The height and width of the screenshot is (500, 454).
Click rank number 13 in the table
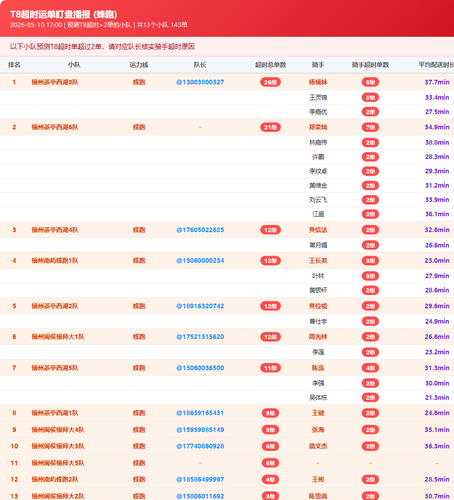click(x=14, y=496)
